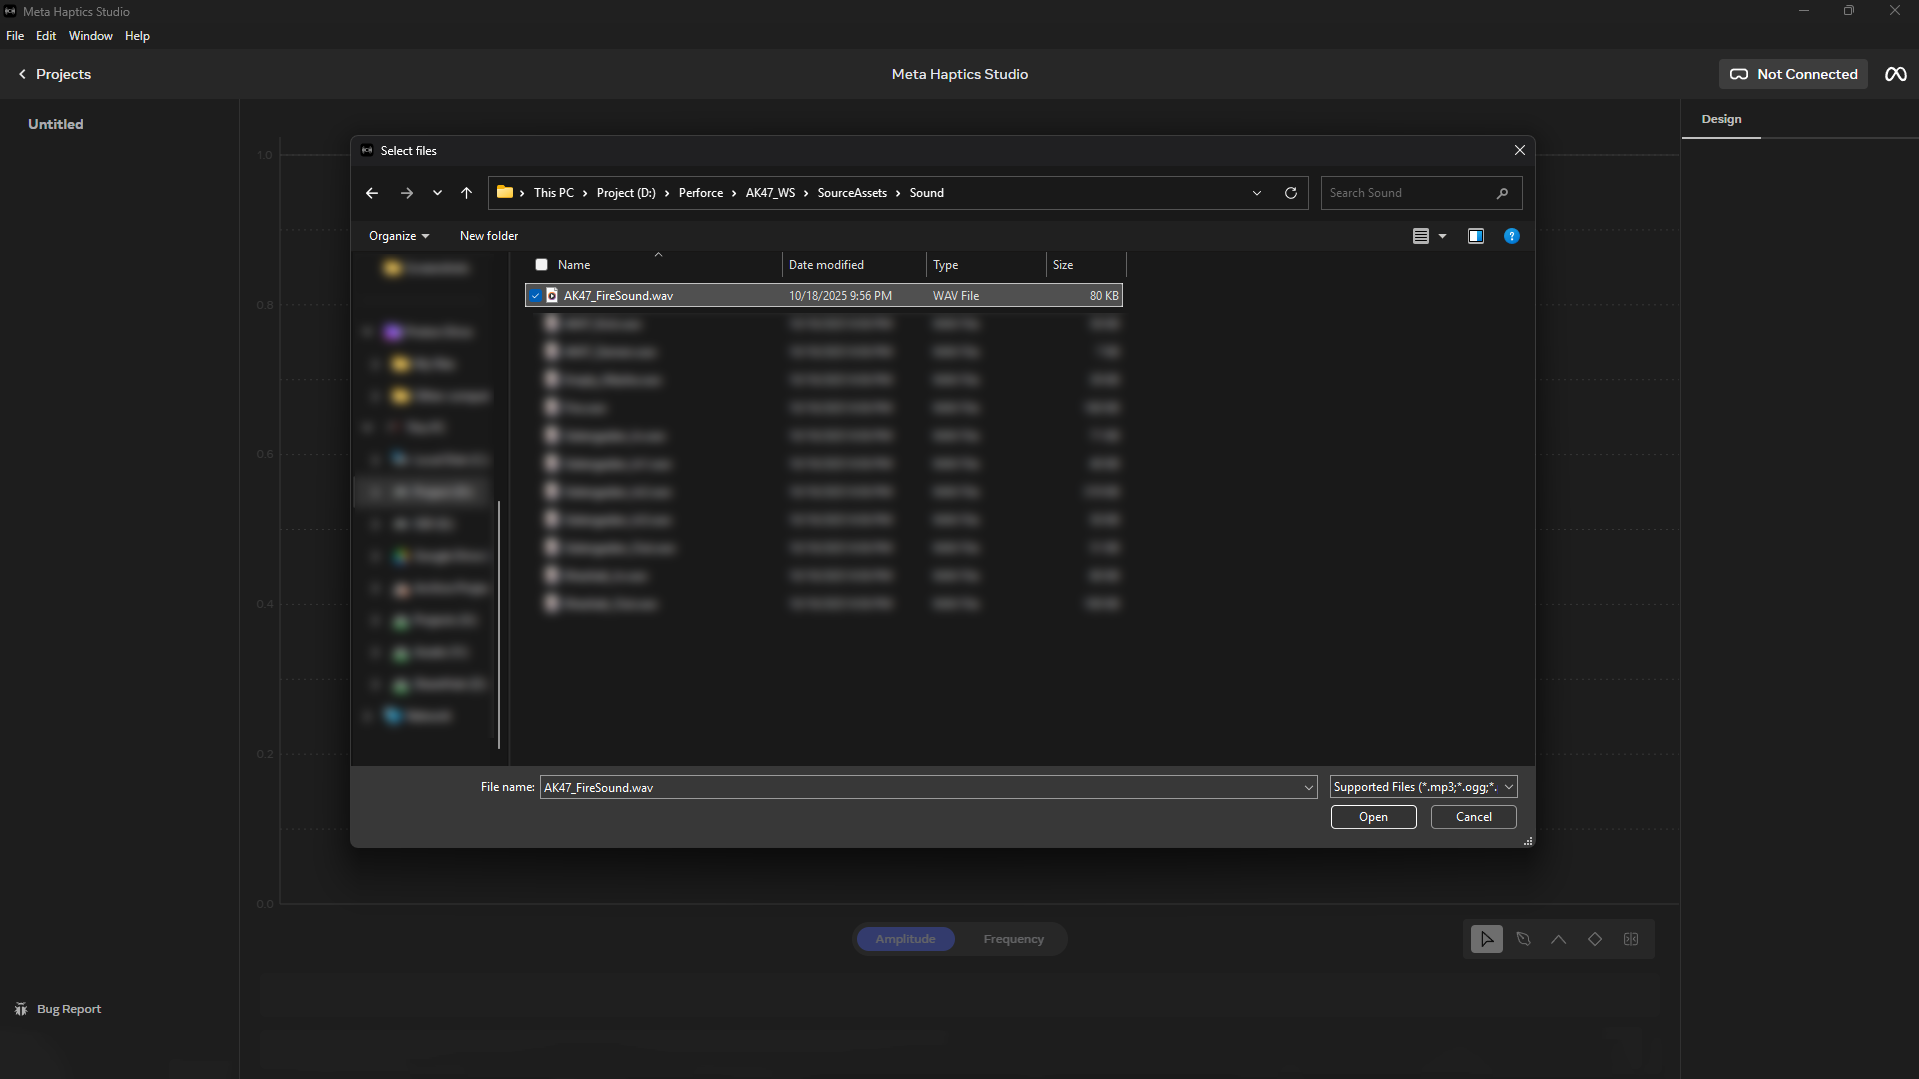Click the Cancel button
Viewport: 1919px width, 1079px height.
point(1473,817)
